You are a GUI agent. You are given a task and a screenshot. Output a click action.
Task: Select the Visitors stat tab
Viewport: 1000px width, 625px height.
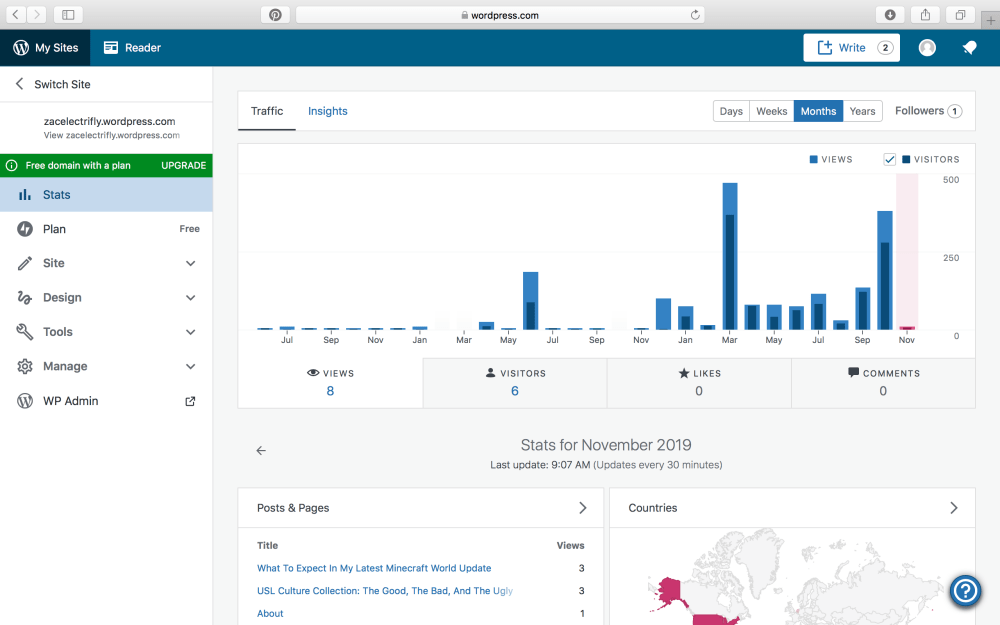tap(515, 382)
